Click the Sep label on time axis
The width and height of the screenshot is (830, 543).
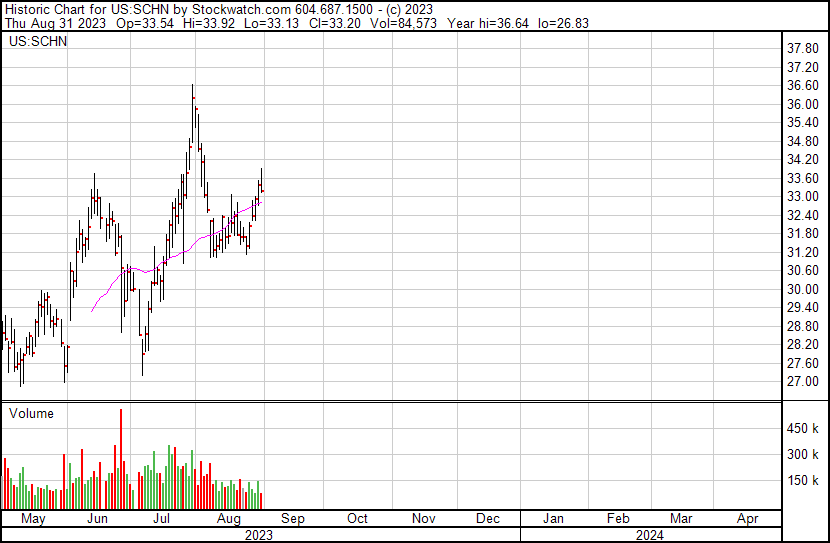pyautogui.click(x=293, y=519)
